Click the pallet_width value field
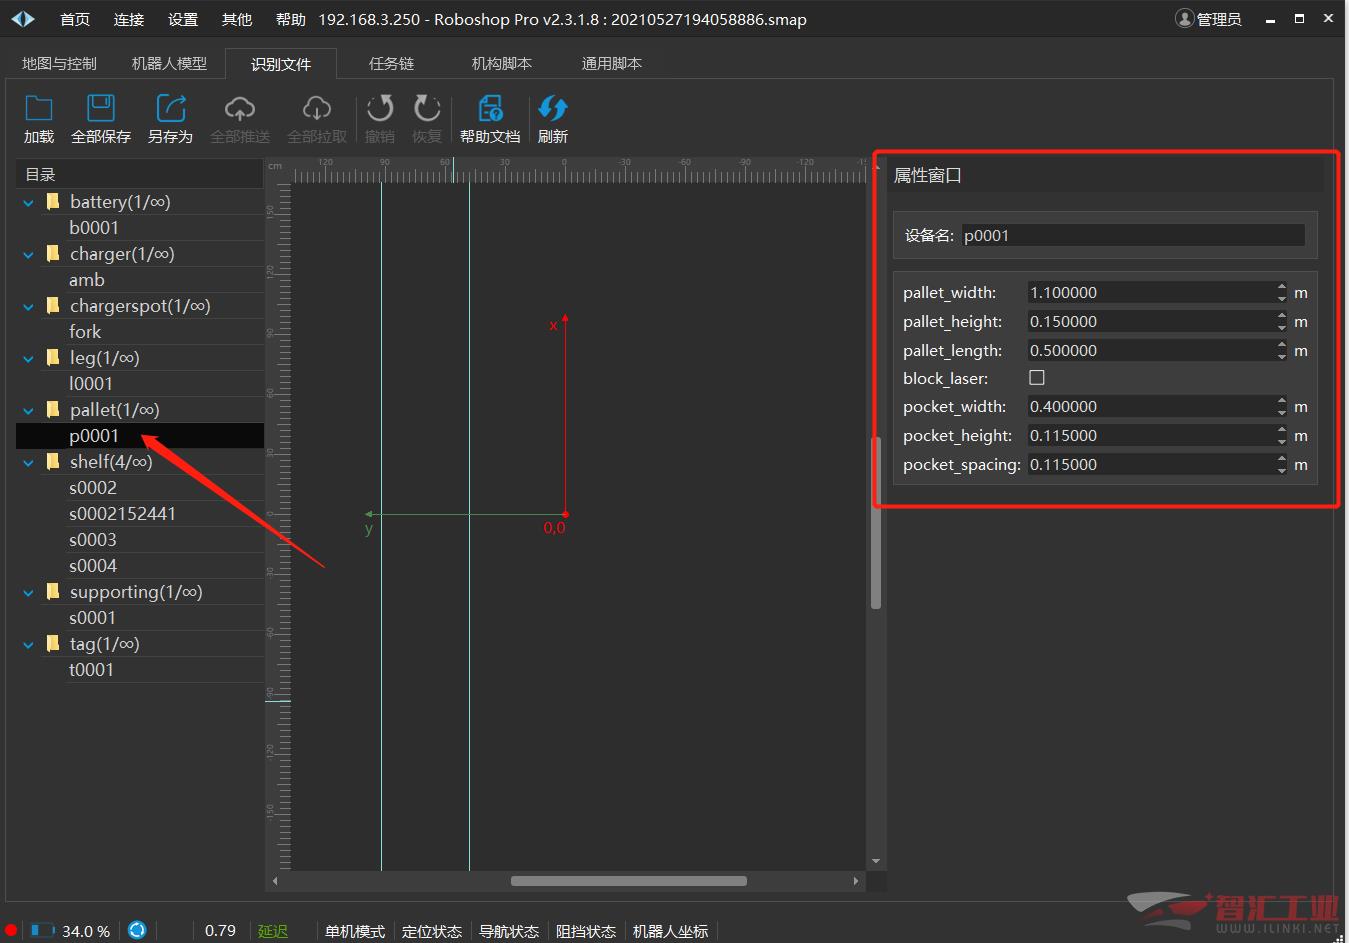 (1151, 292)
